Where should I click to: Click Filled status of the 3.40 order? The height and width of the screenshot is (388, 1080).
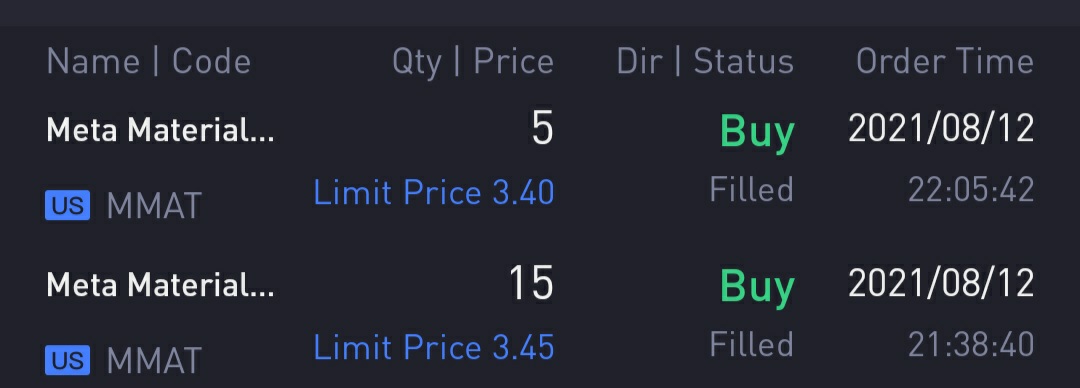[751, 190]
